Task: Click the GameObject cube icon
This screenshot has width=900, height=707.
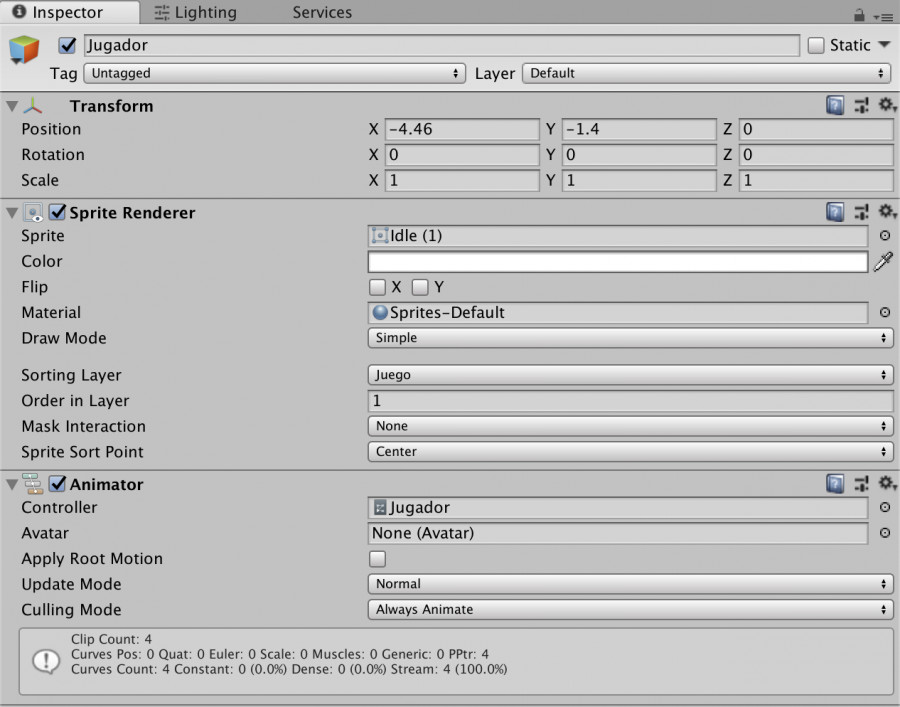Action: point(24,49)
